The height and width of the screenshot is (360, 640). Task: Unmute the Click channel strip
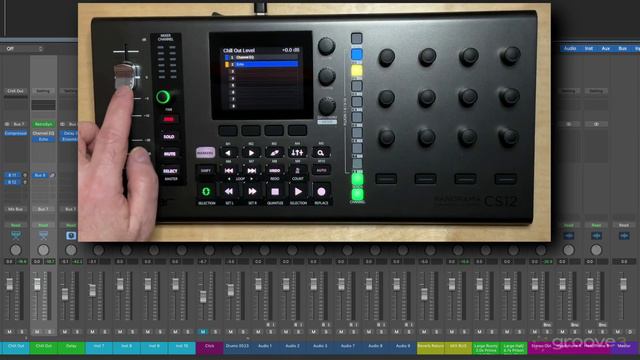point(203,332)
